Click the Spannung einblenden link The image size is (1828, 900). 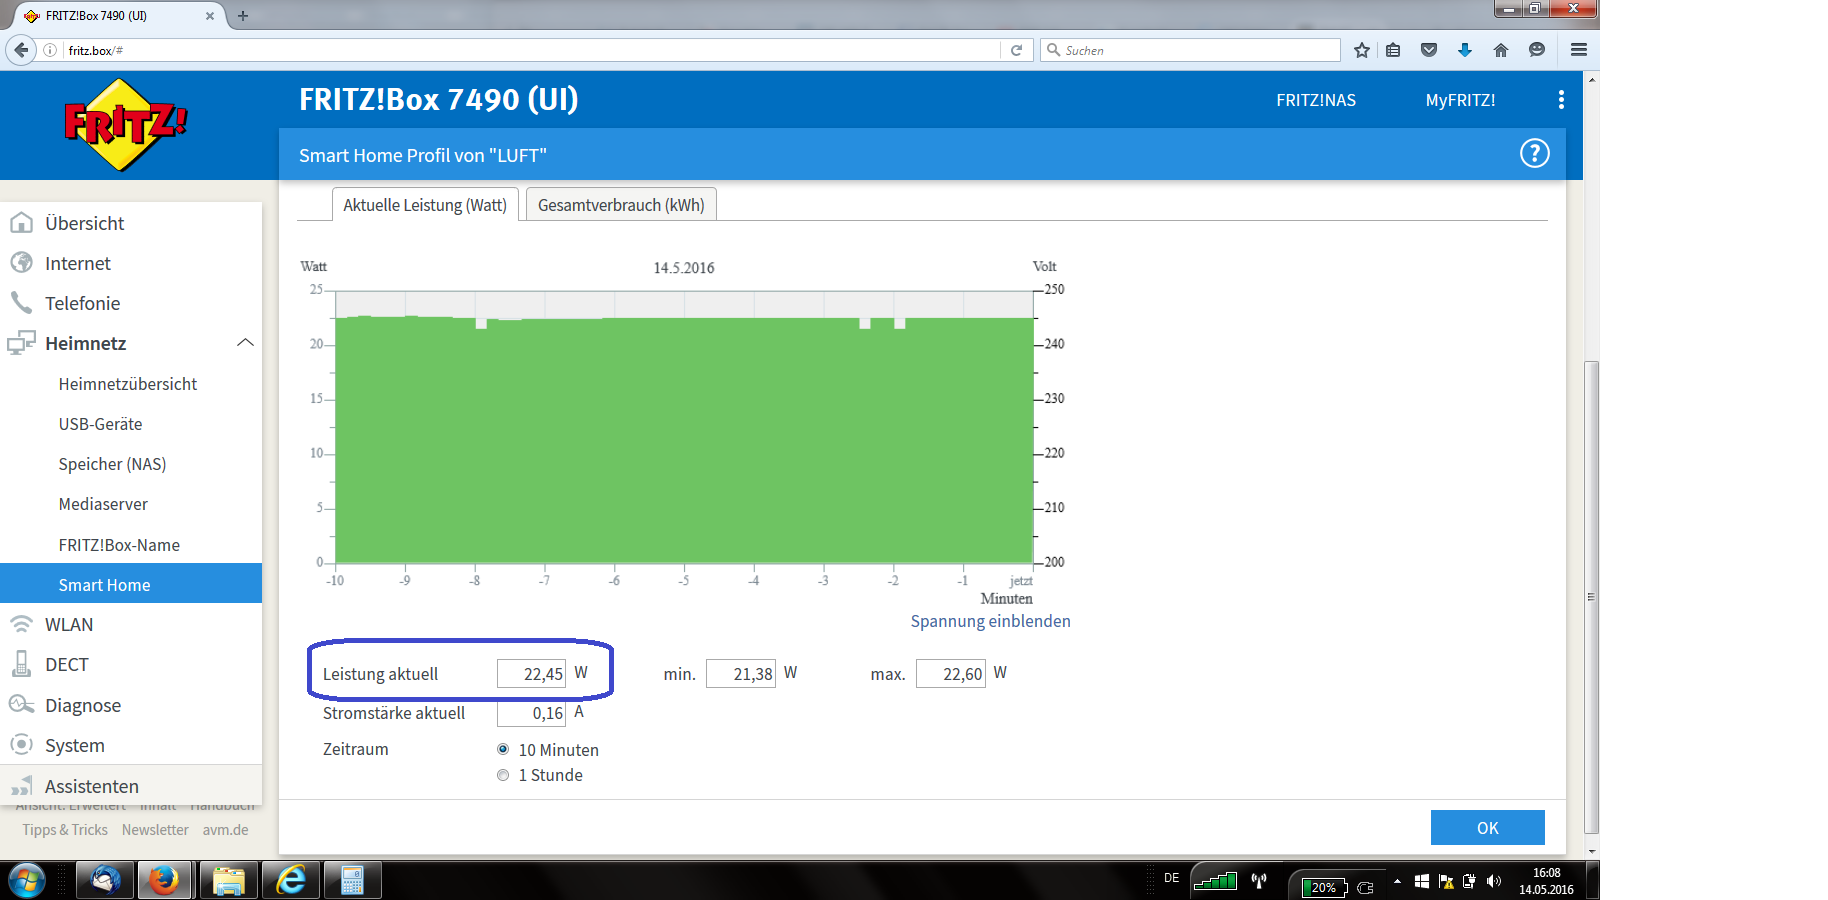coord(990,621)
